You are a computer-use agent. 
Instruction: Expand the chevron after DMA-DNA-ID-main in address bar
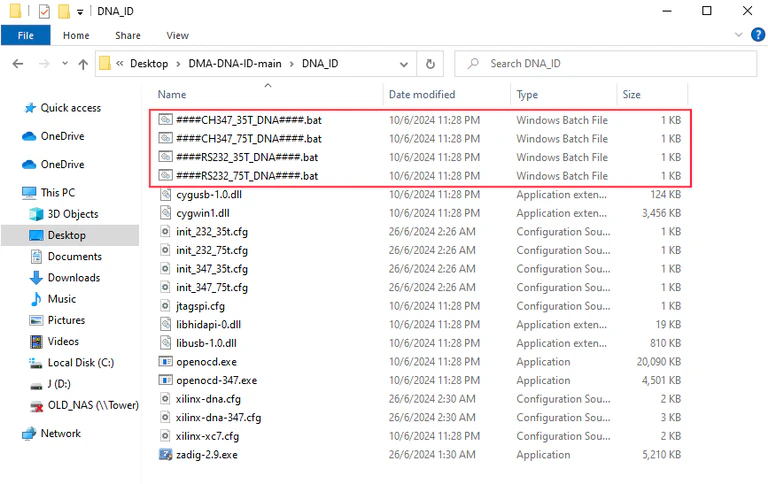point(291,64)
